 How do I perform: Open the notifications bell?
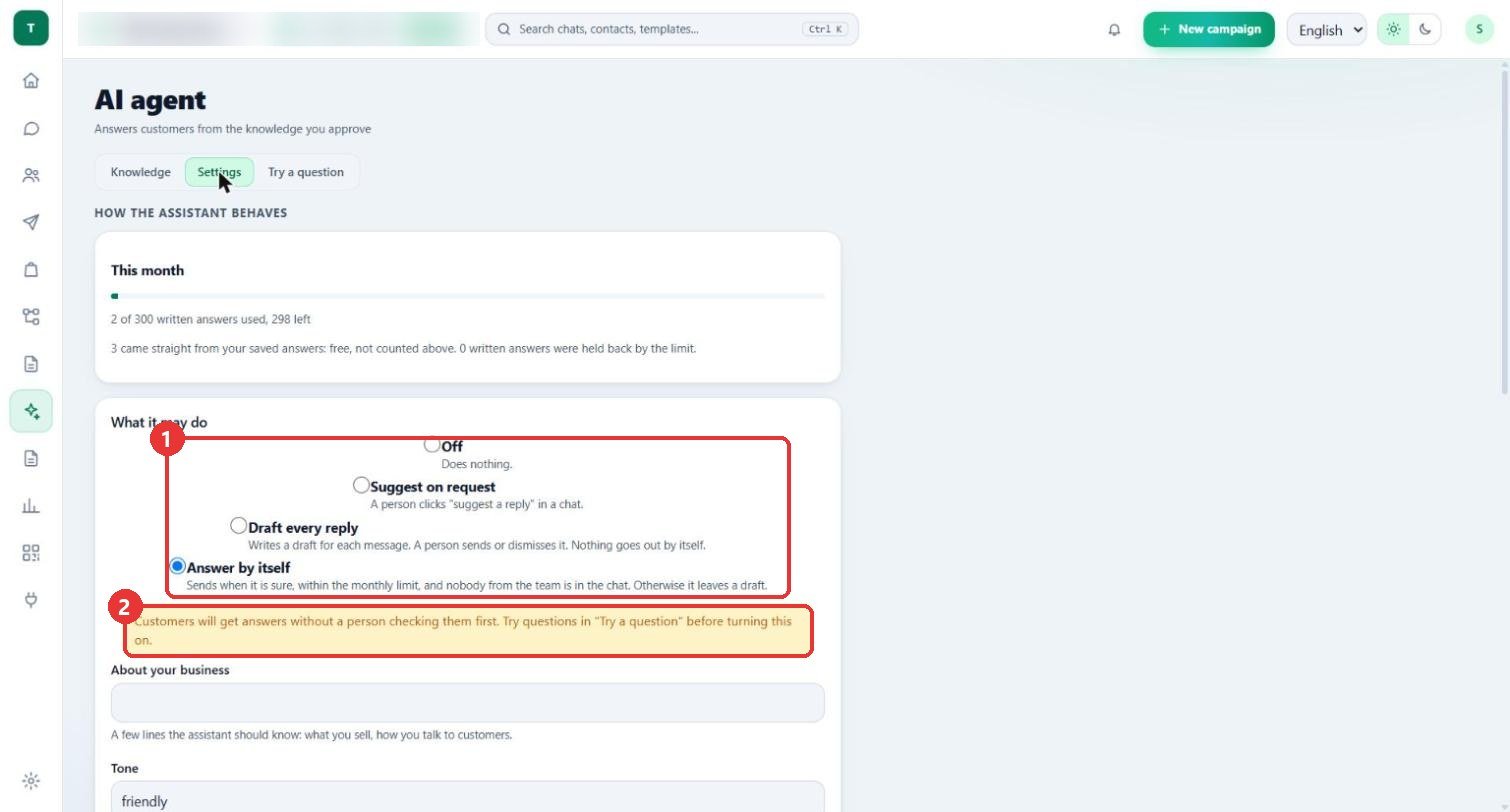(1114, 29)
